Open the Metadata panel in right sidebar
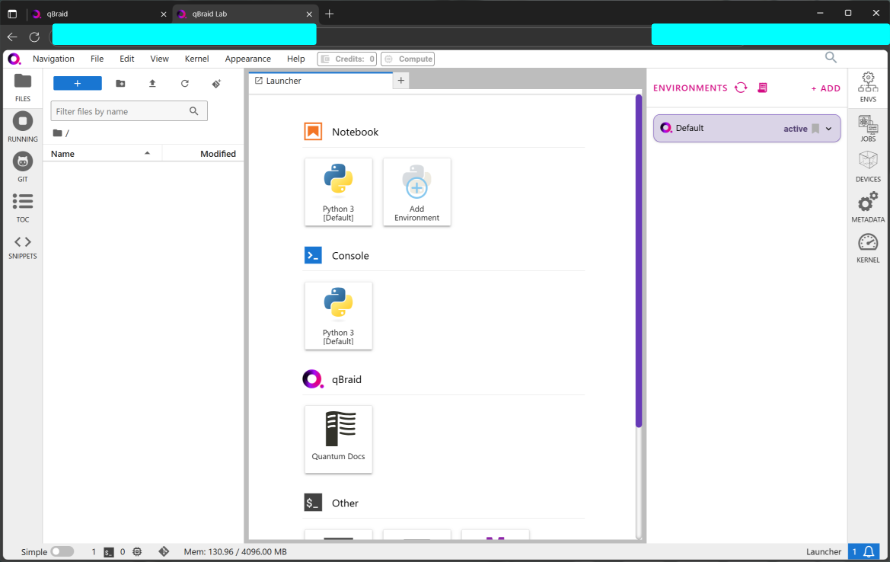The height and width of the screenshot is (562, 890). (868, 207)
